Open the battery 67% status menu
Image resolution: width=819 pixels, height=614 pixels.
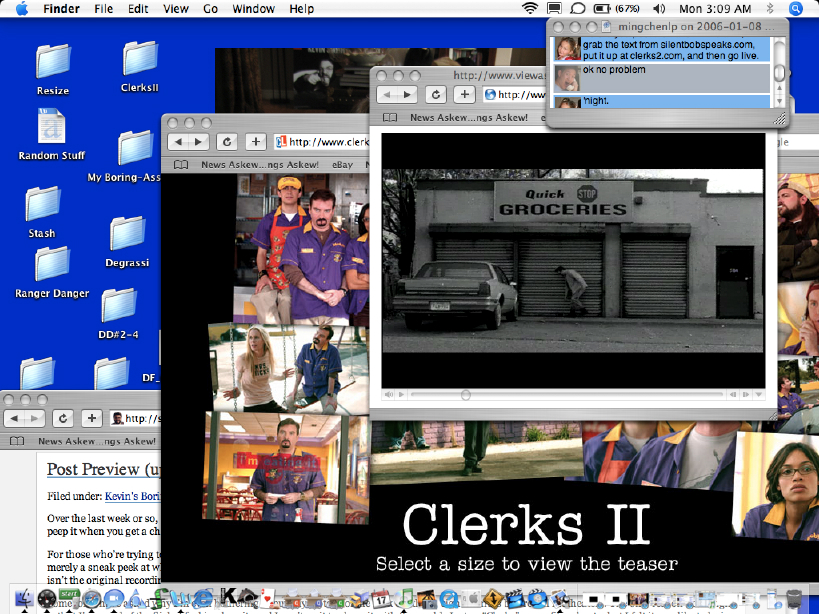tap(616, 9)
